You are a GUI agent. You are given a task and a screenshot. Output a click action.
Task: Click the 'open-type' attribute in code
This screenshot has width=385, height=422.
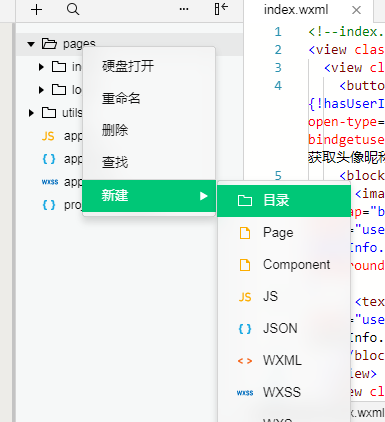point(343,122)
